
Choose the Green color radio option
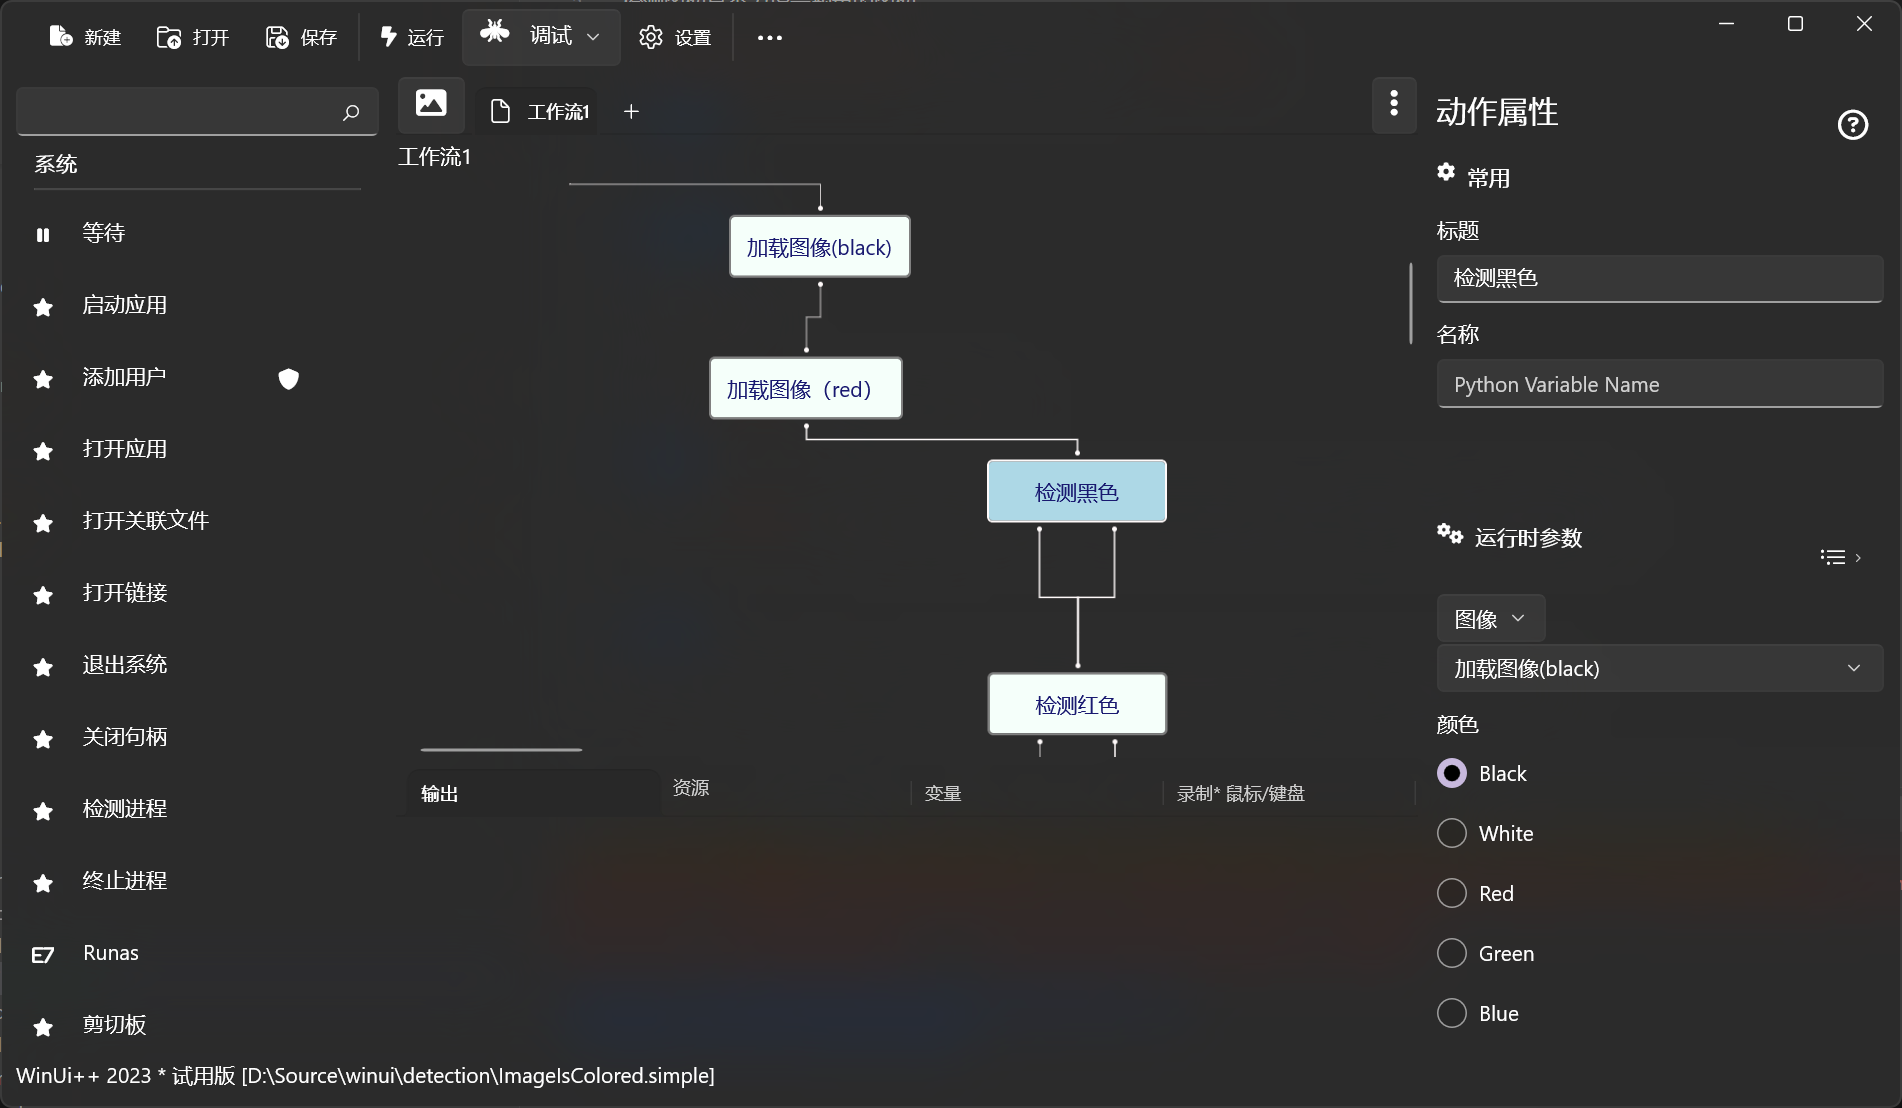tap(1452, 953)
